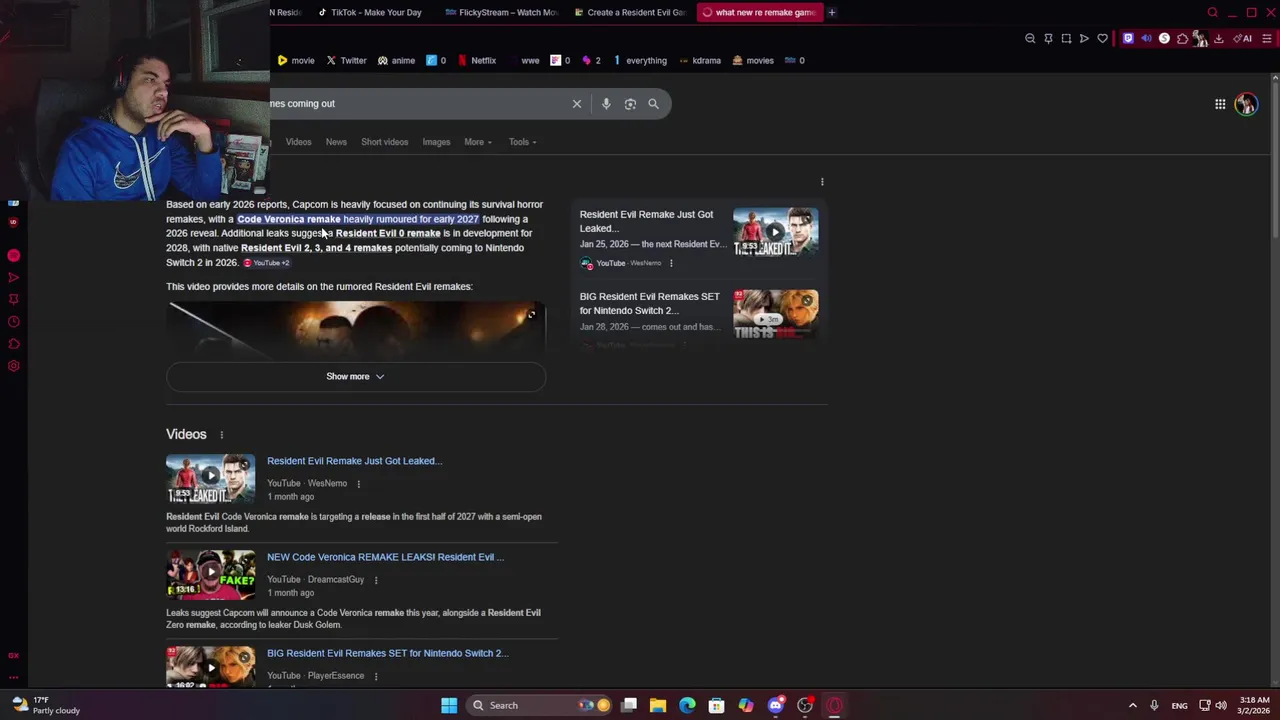This screenshot has height=720, width=1280.
Task: Click the Windows taskbar Search box
Action: click(x=540, y=706)
